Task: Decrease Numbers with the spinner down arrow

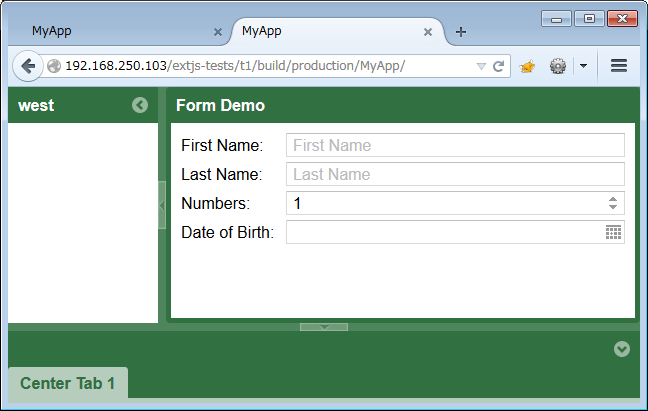Action: (613, 206)
